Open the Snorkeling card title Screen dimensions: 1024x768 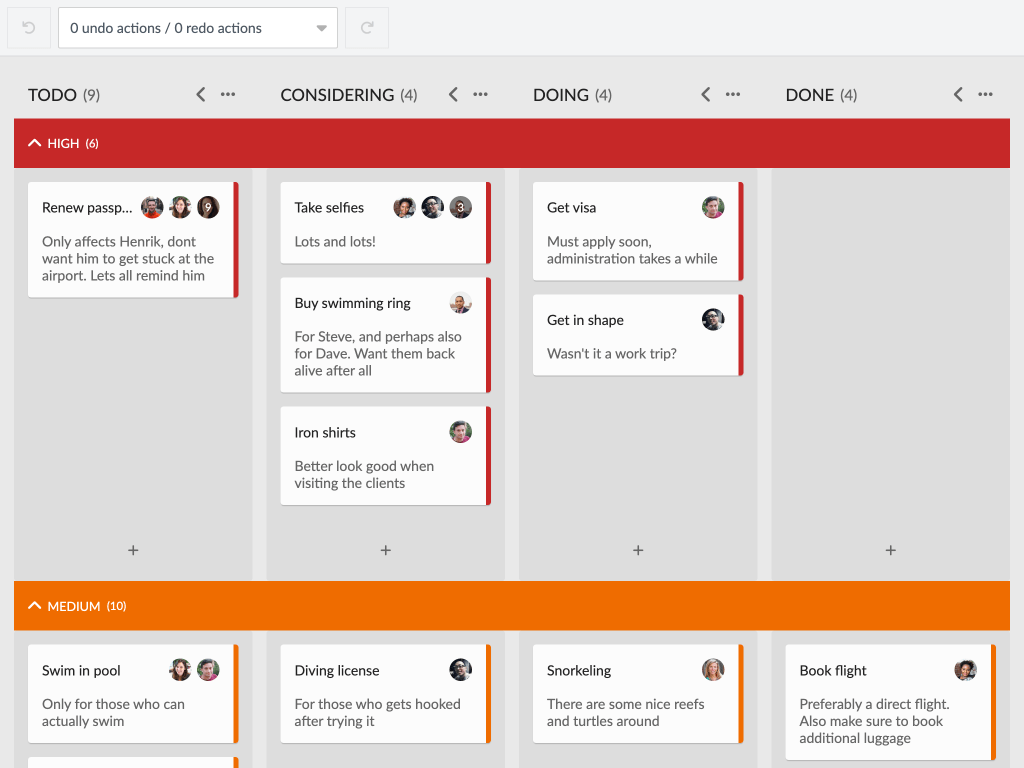579,671
